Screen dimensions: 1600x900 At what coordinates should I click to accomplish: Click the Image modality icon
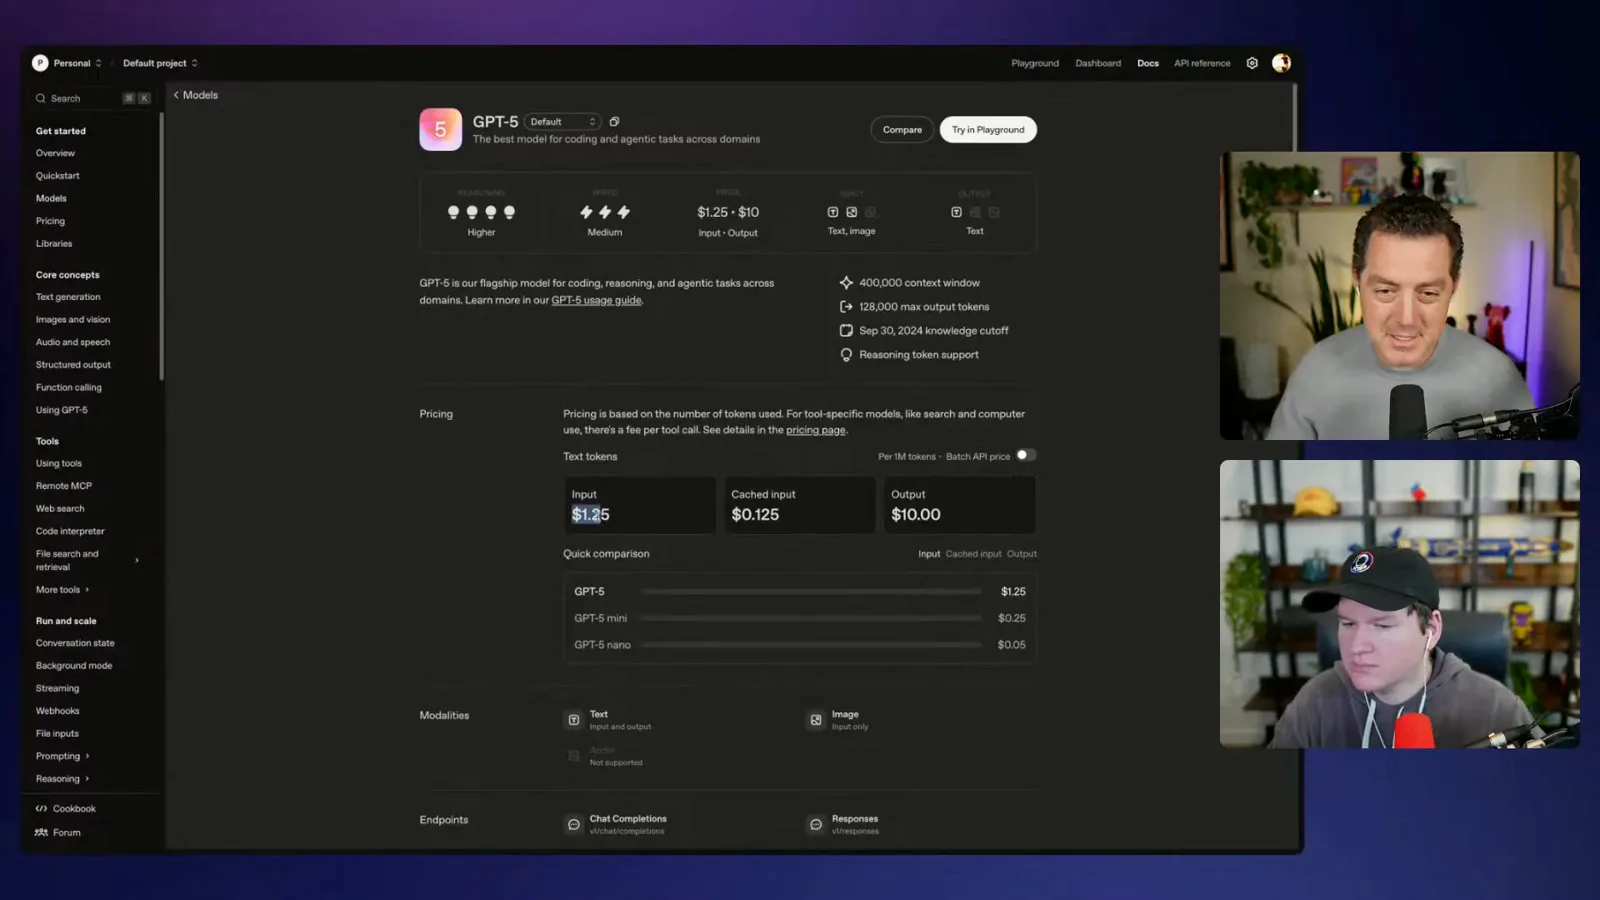click(x=816, y=720)
